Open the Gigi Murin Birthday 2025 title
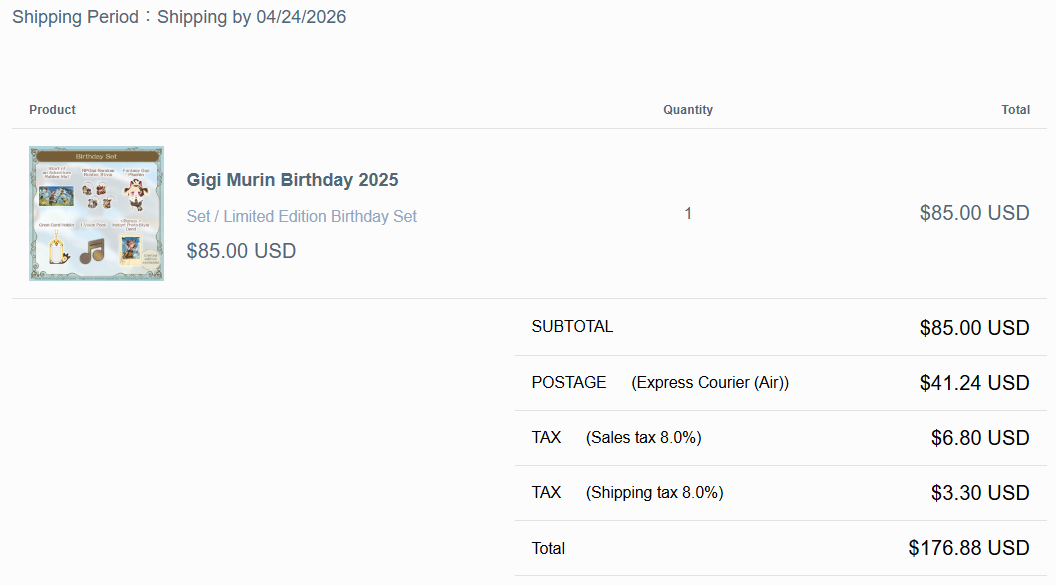This screenshot has height=585, width=1056. click(x=292, y=180)
